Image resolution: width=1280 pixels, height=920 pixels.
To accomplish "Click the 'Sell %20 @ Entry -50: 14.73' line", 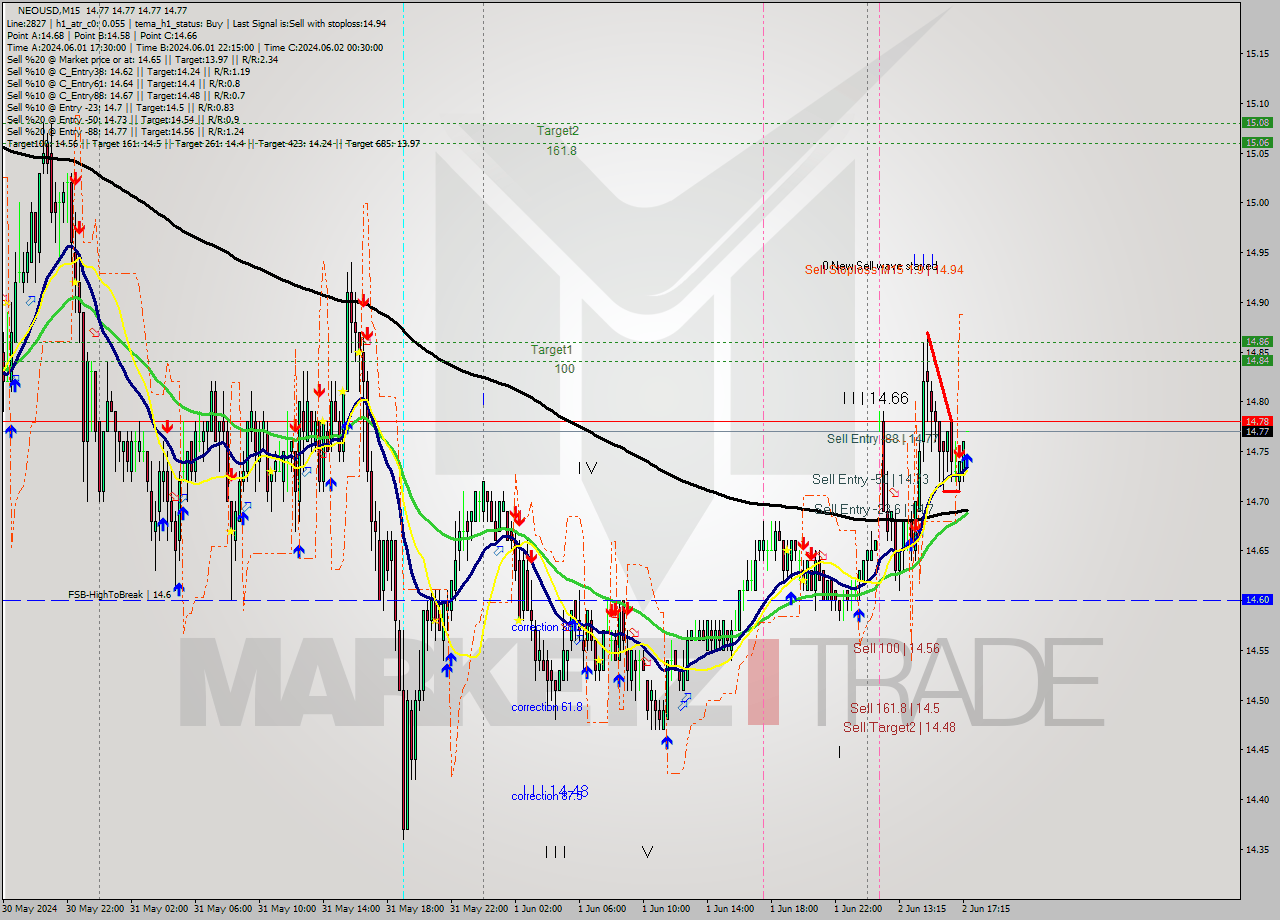I will [x=123, y=119].
